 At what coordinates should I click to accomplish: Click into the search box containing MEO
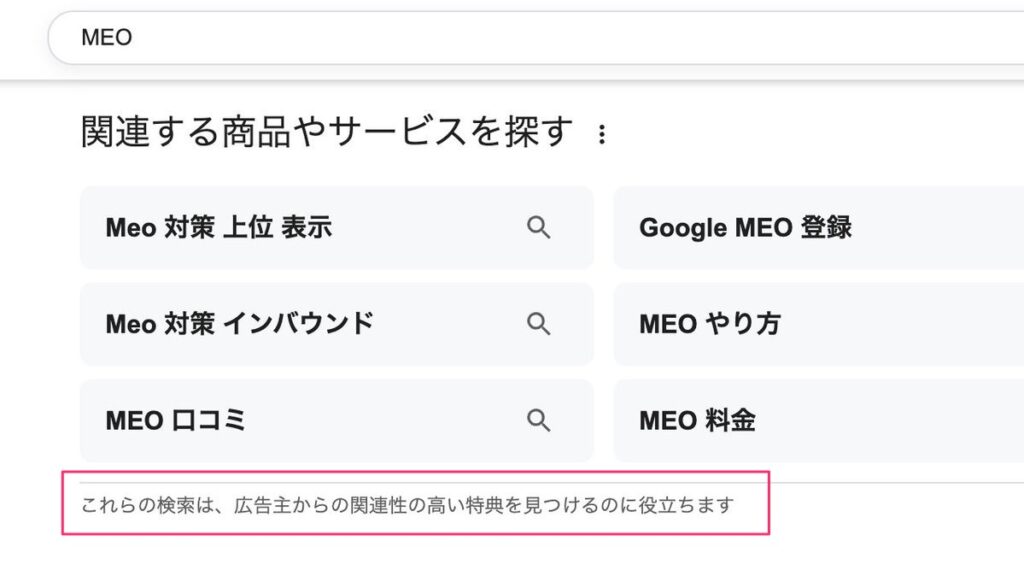click(x=500, y=38)
